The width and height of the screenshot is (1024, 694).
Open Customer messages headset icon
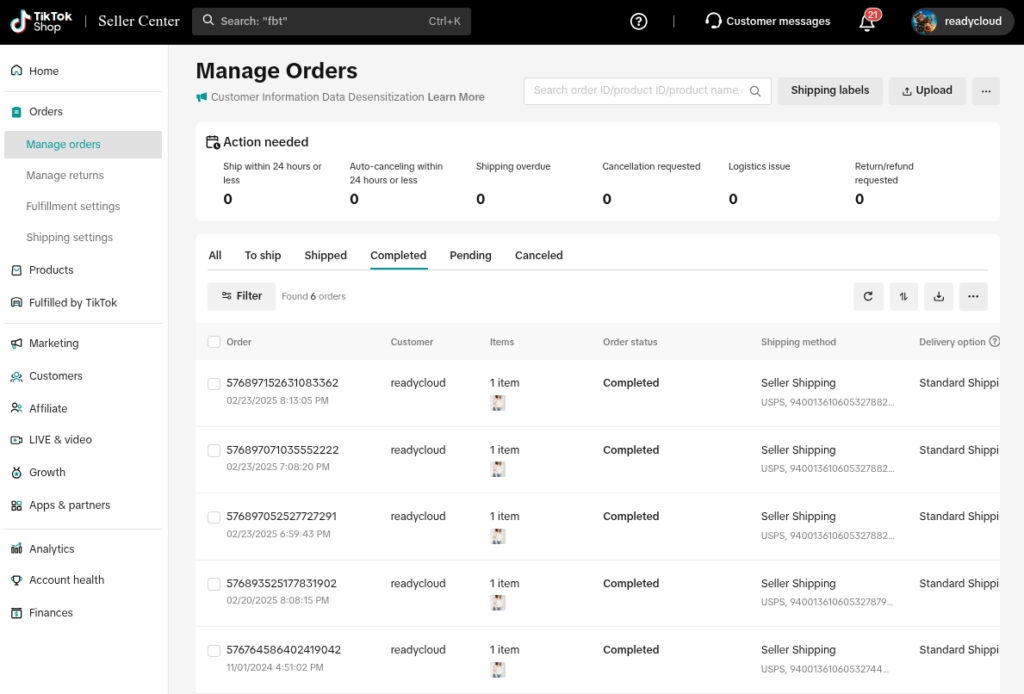(713, 21)
